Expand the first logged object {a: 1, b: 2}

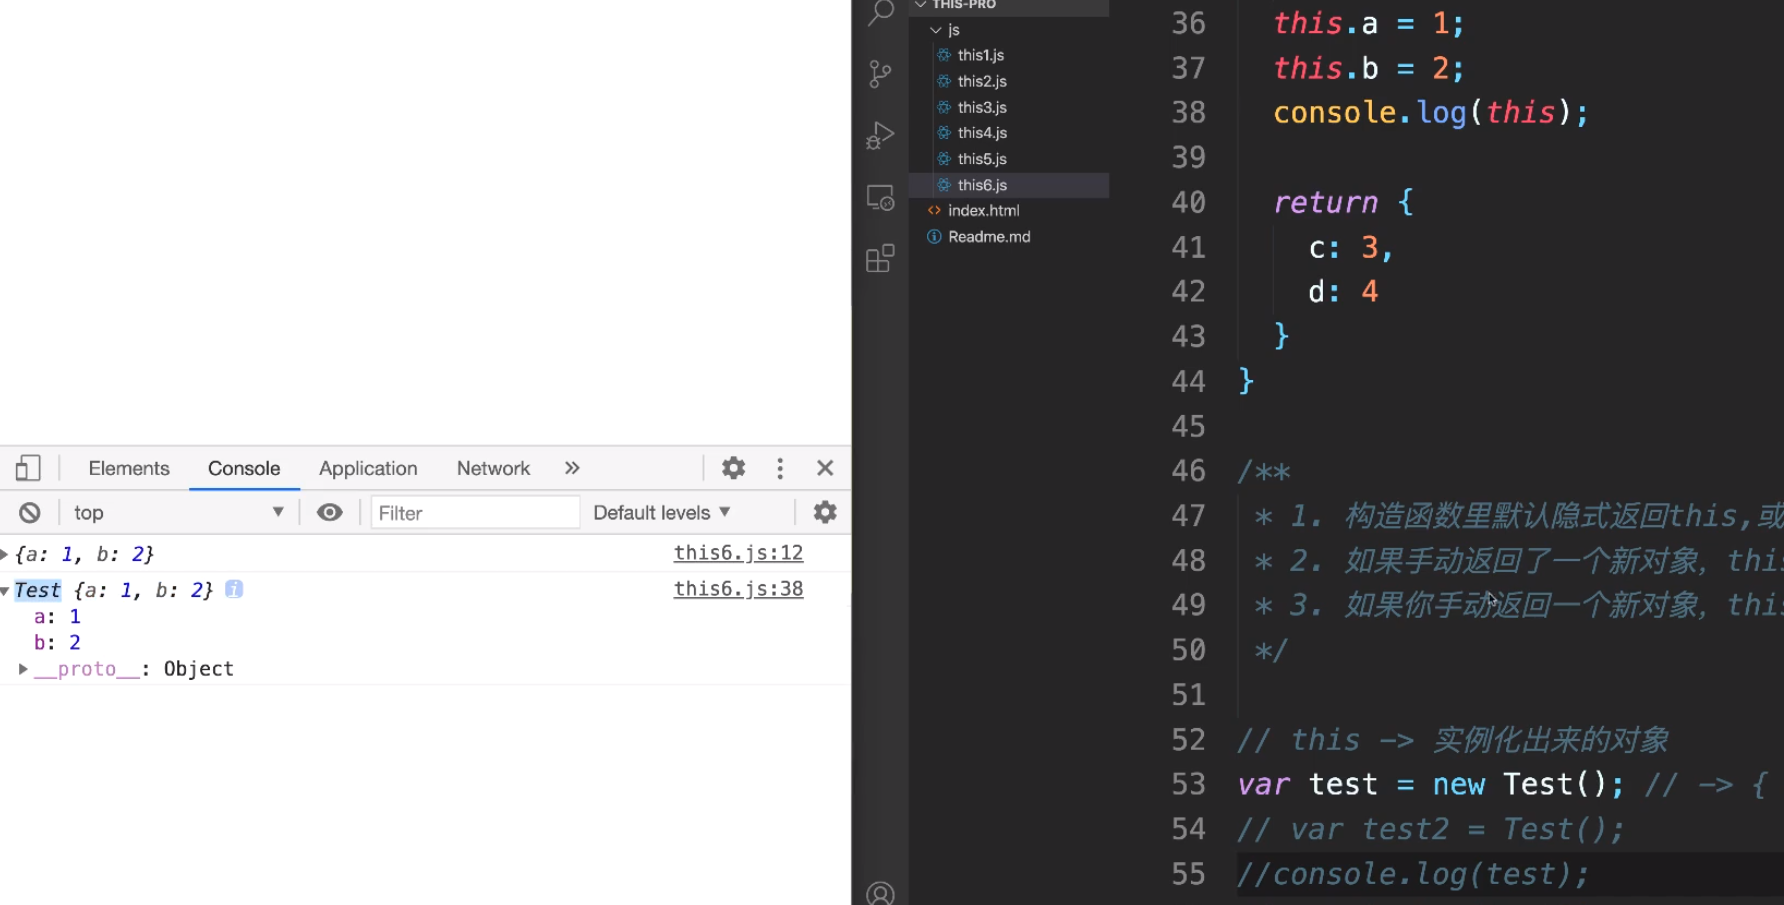[x=5, y=554]
